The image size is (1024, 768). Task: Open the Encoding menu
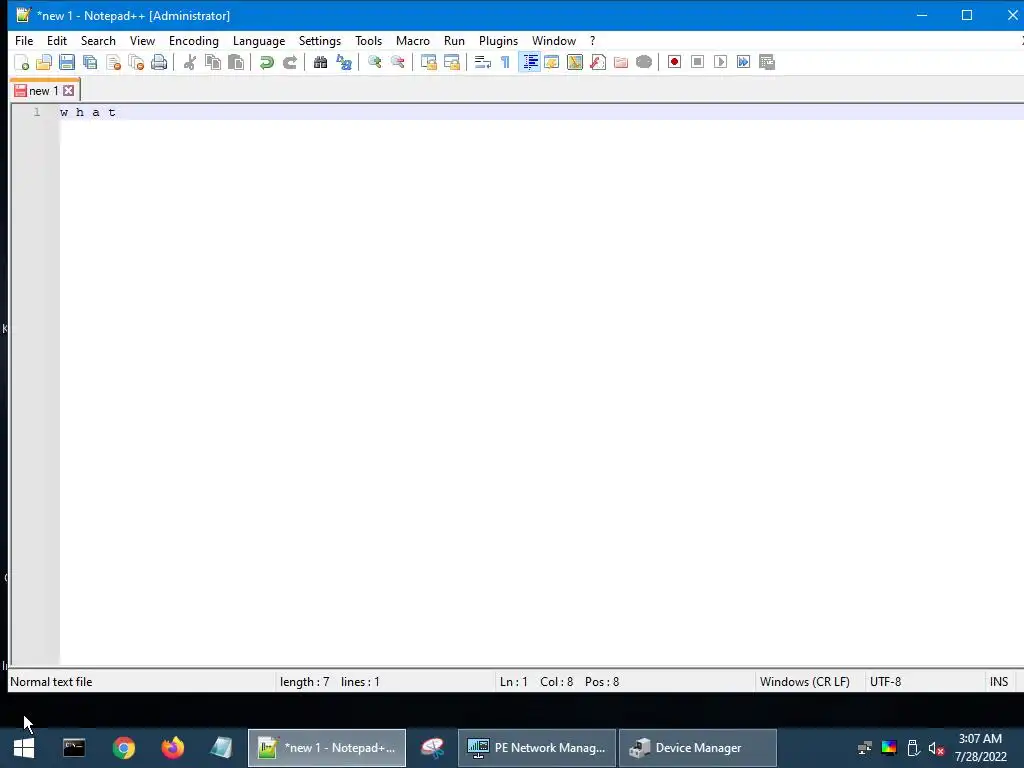194,40
